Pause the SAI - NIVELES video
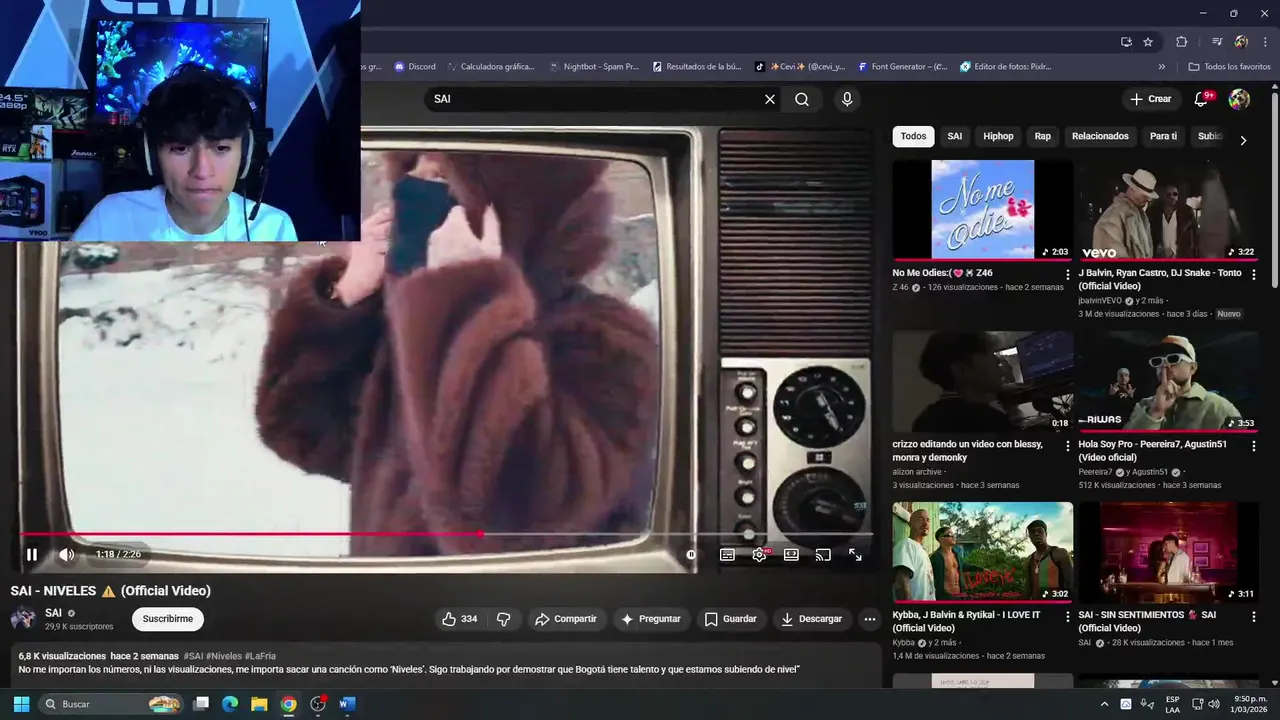This screenshot has height=720, width=1280. pos(32,554)
